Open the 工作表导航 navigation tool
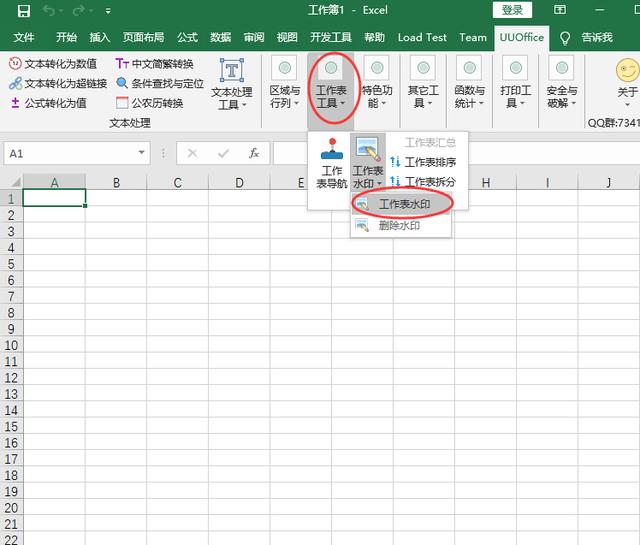The width and height of the screenshot is (640, 545). tap(331, 163)
